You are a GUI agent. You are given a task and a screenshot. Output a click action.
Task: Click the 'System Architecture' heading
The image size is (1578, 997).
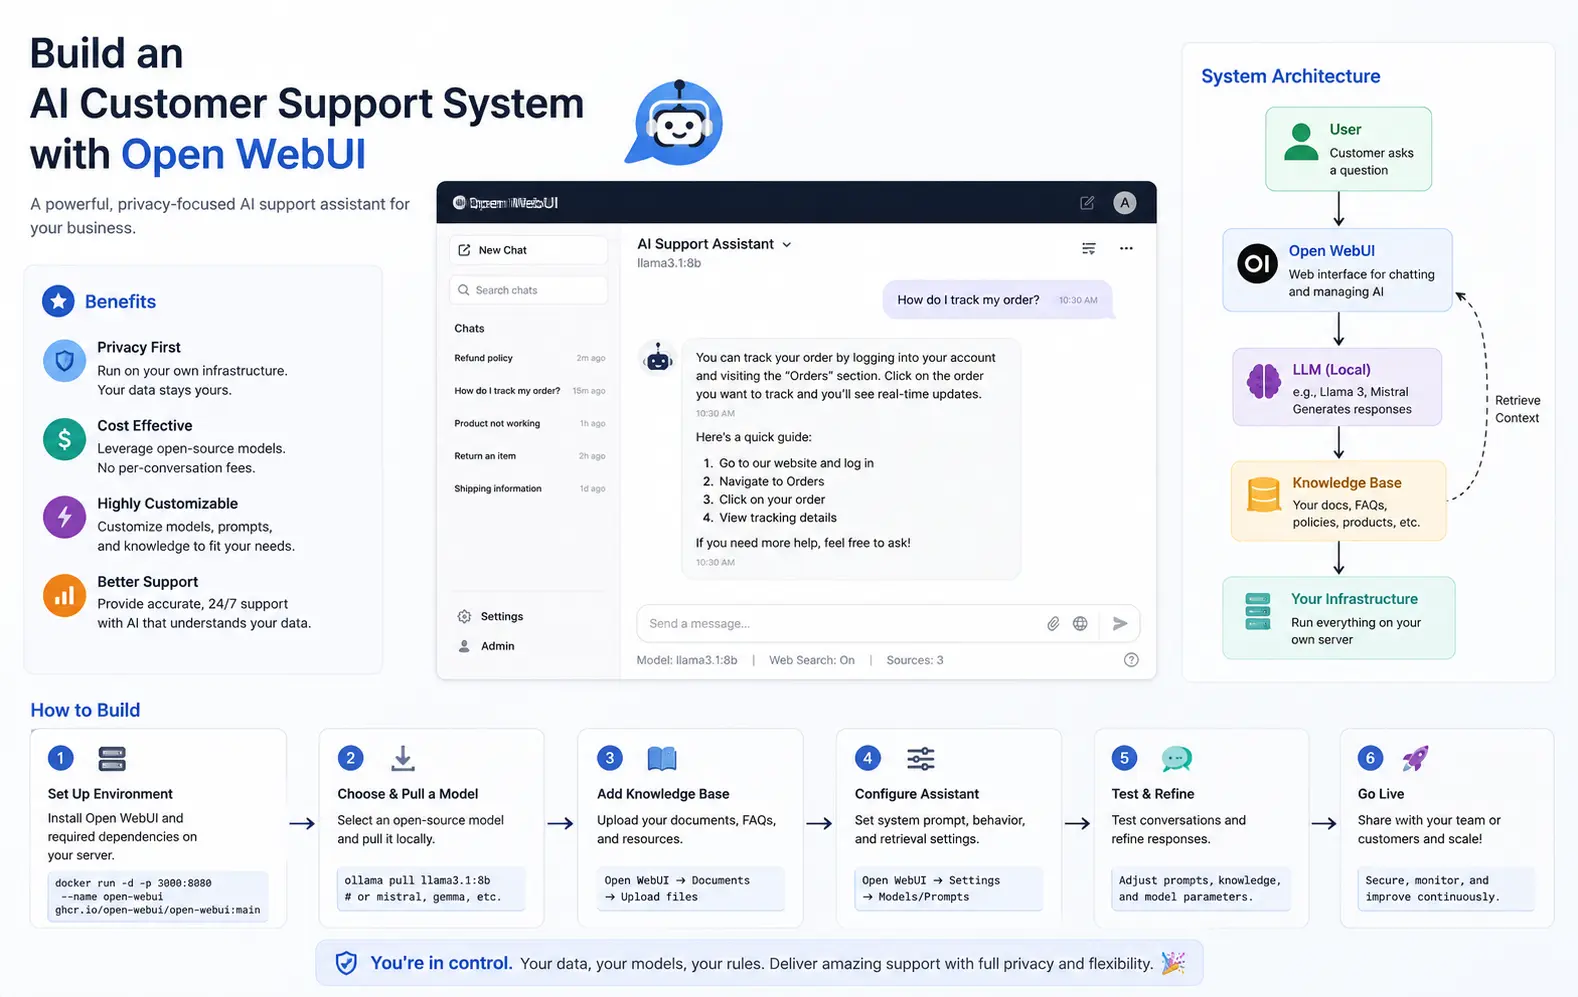pos(1290,76)
